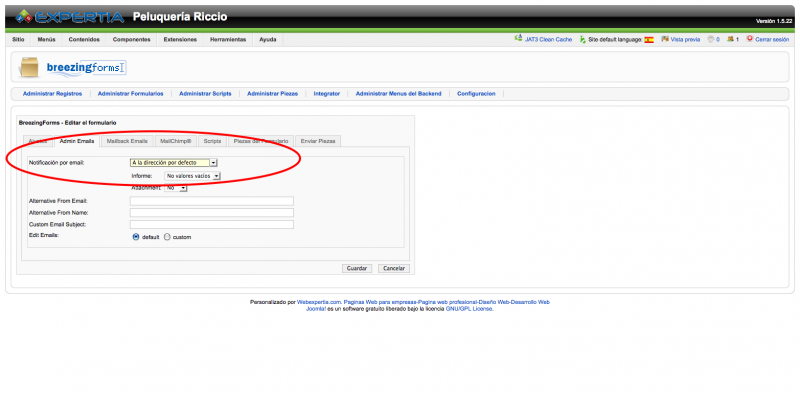Click the Alternative From Email field
The width and height of the screenshot is (800, 399).
point(212,201)
